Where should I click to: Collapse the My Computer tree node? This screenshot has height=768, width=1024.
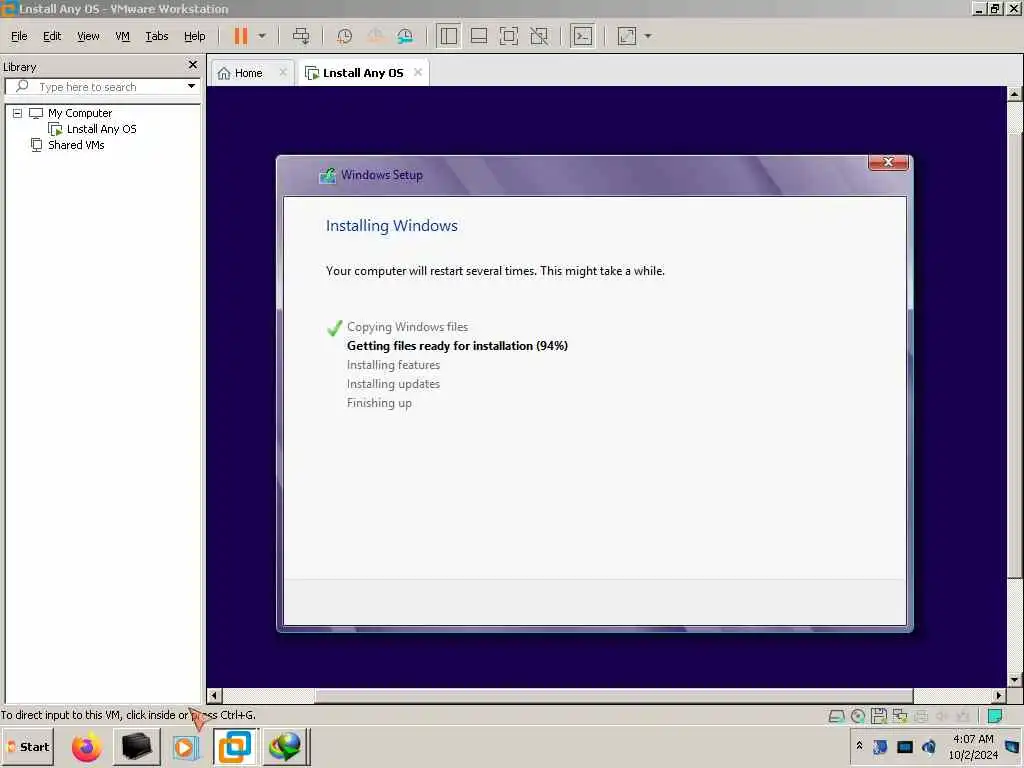pyautogui.click(x=17, y=113)
